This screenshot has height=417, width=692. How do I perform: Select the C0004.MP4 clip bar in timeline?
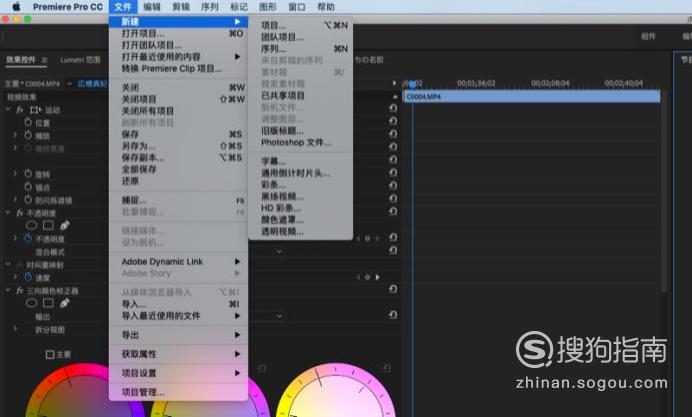532,97
